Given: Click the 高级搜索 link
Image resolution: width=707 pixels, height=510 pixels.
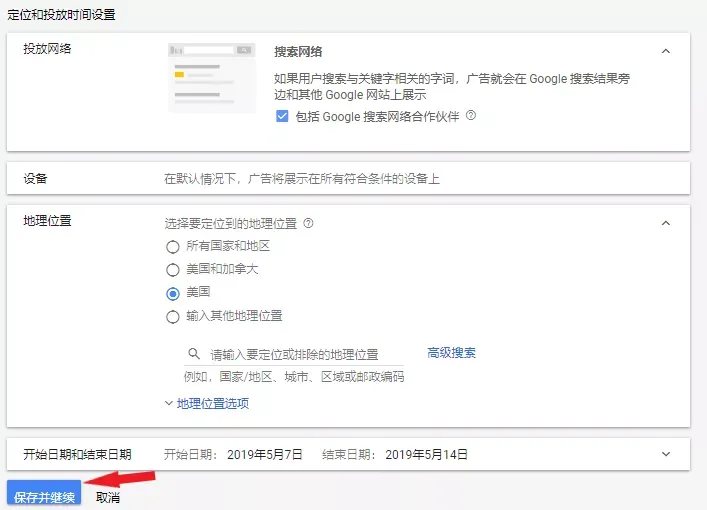Looking at the screenshot, I should pos(451,353).
